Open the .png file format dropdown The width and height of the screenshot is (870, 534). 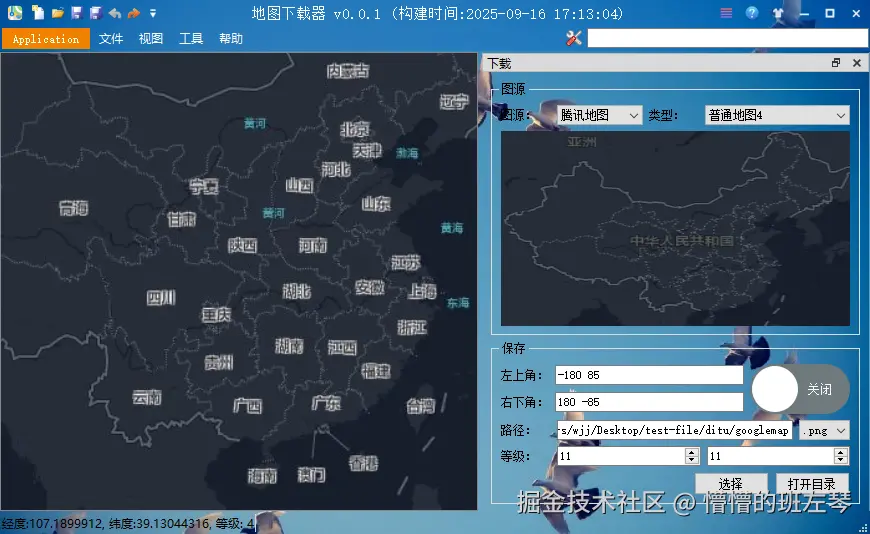[x=824, y=430]
